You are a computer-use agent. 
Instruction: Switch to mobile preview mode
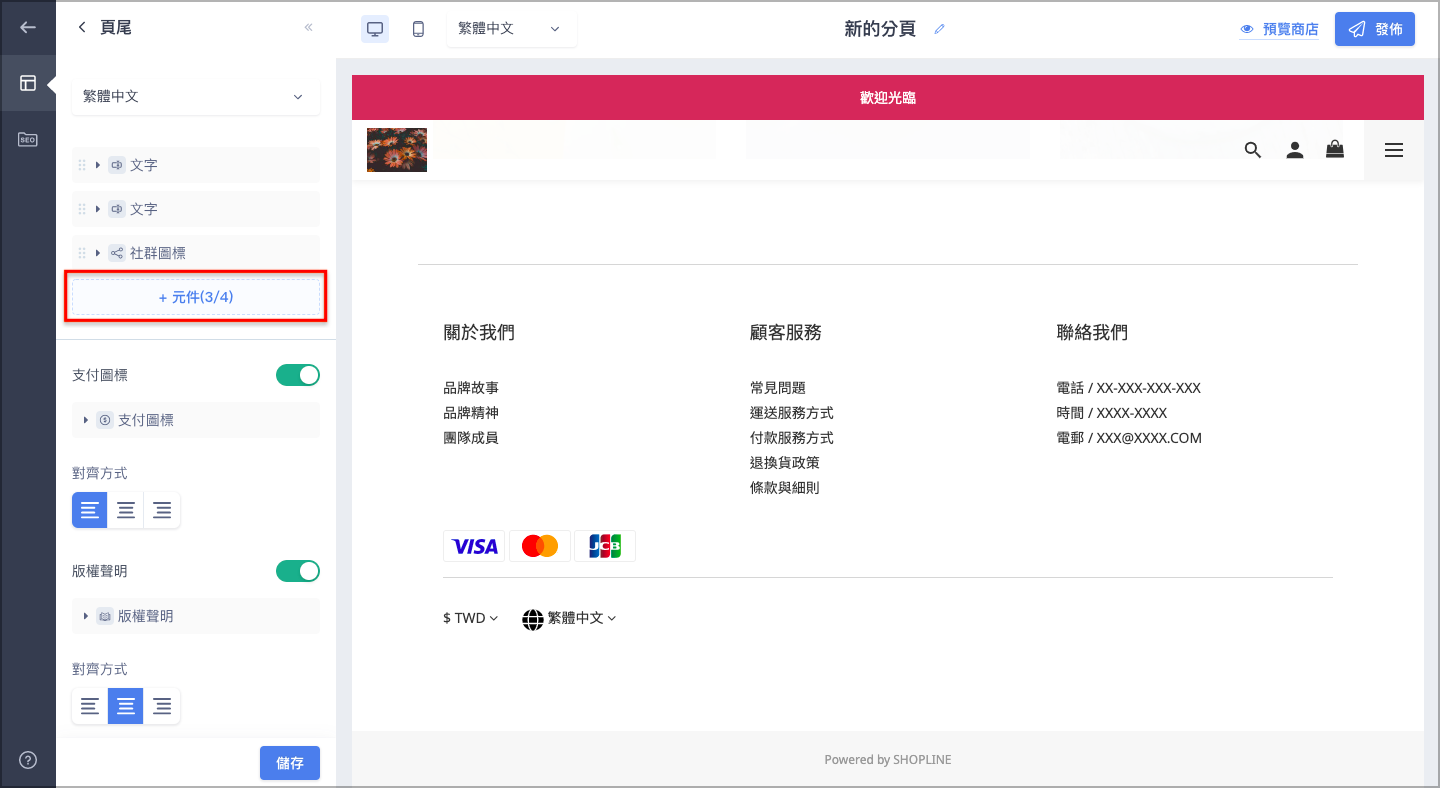[x=418, y=29]
